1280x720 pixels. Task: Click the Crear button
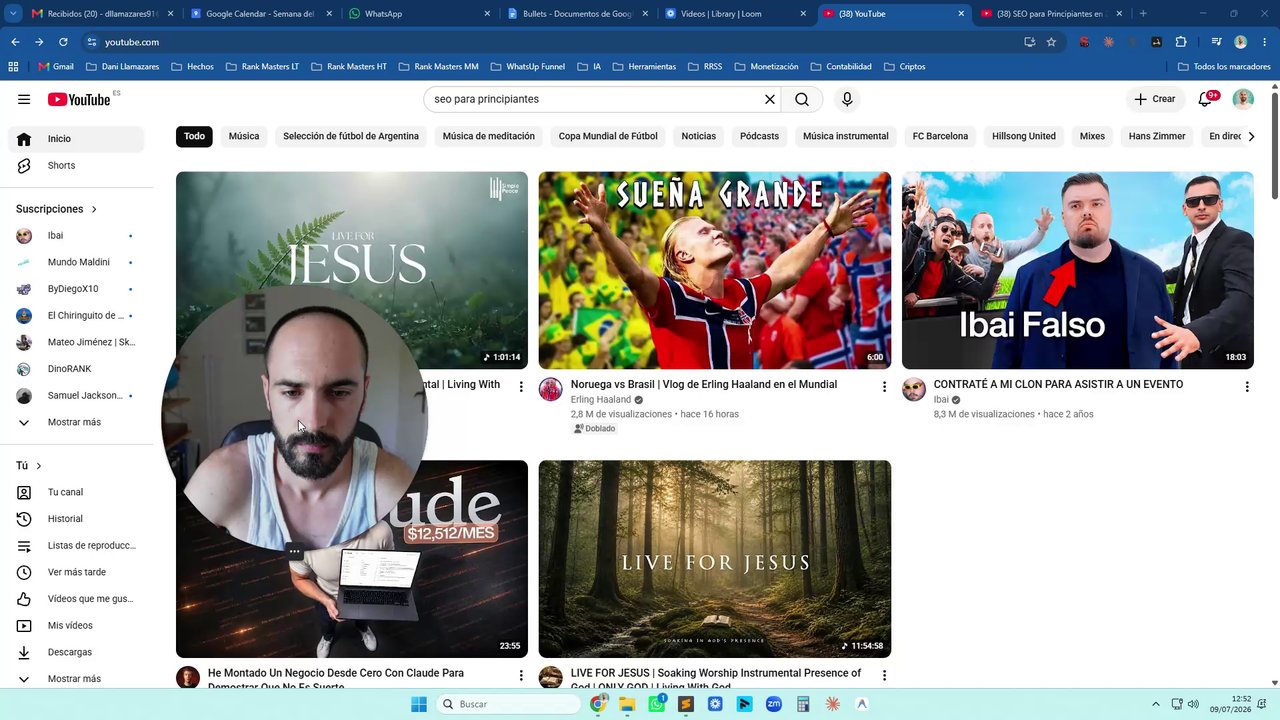click(x=1154, y=99)
